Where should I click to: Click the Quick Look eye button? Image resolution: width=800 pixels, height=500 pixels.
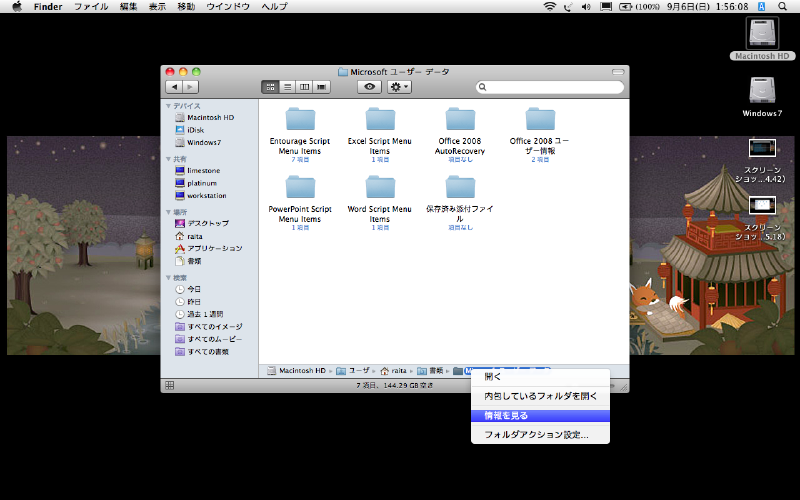pos(369,87)
